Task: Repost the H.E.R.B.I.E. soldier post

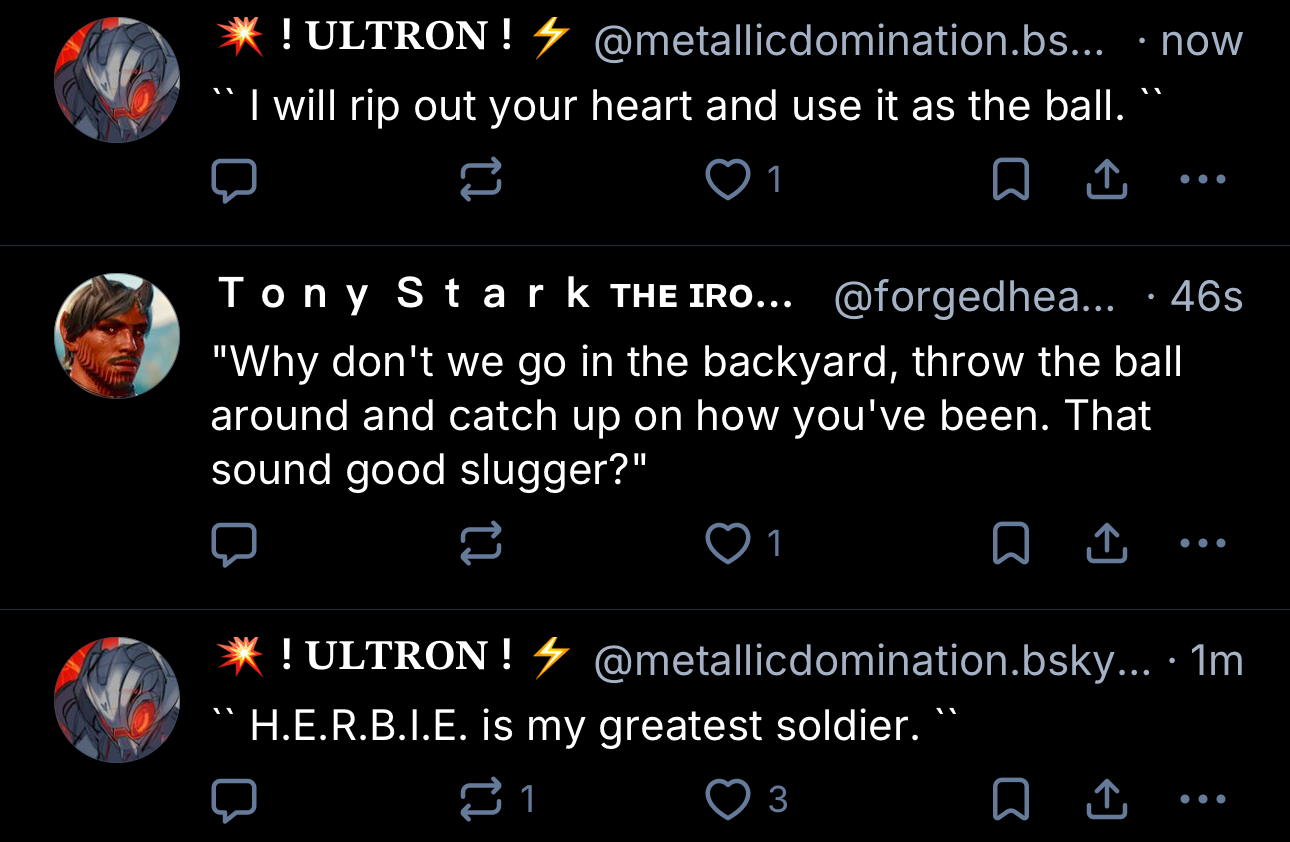Action: (480, 799)
